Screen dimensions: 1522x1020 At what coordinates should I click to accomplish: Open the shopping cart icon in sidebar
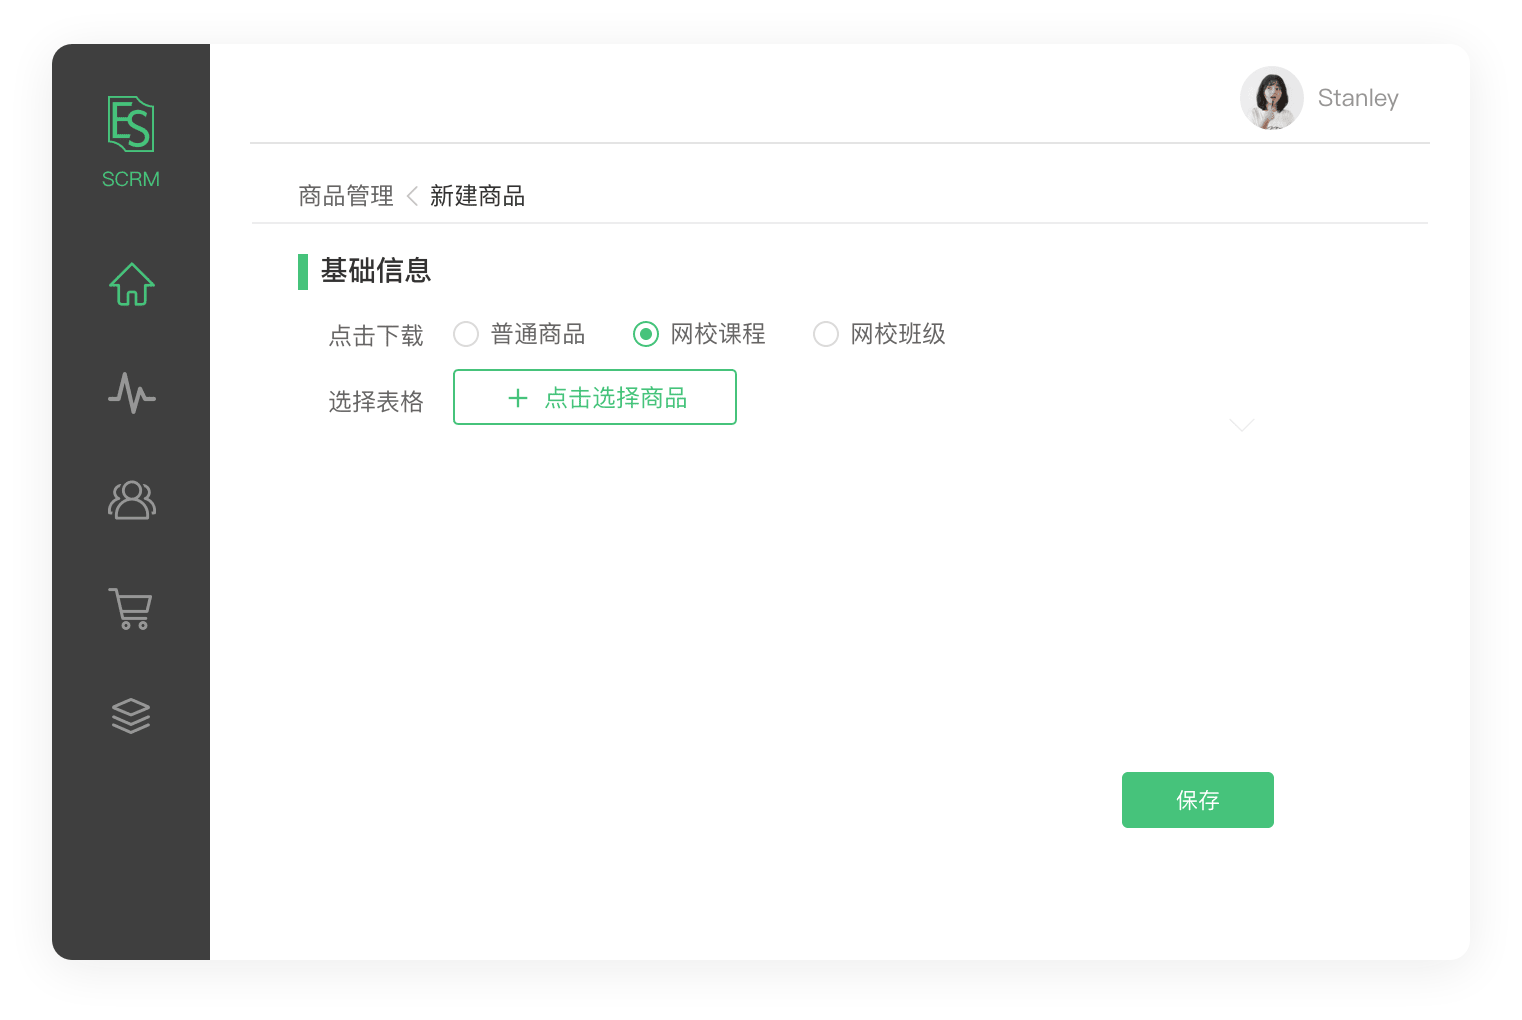(x=130, y=608)
